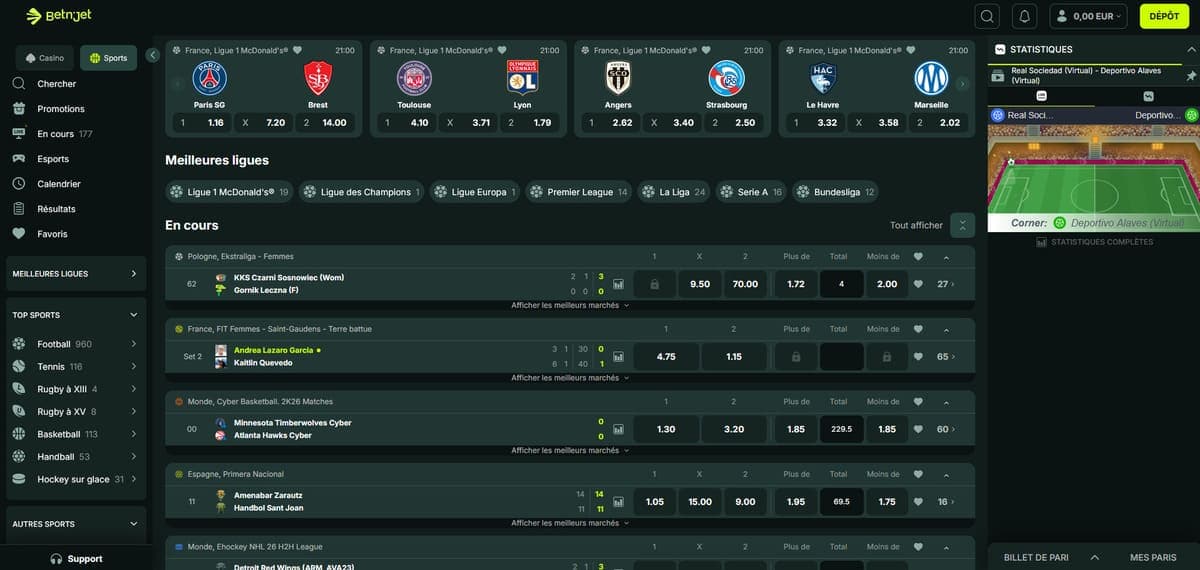This screenshot has width=1200, height=570.
Task: Click the Marseille club crest
Action: point(931,78)
